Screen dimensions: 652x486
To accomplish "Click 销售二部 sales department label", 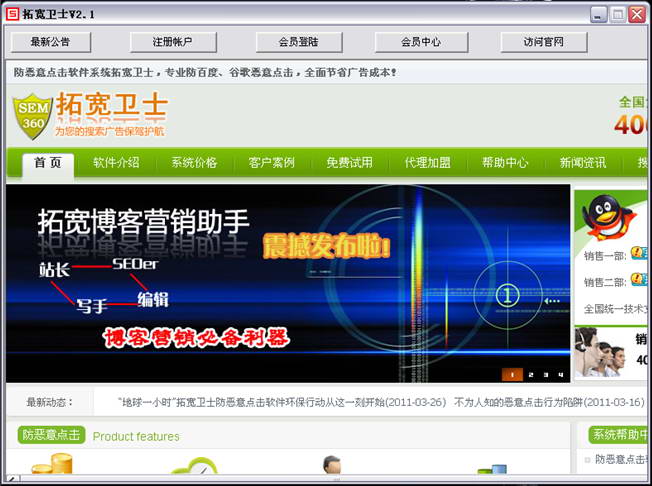I will [605, 282].
